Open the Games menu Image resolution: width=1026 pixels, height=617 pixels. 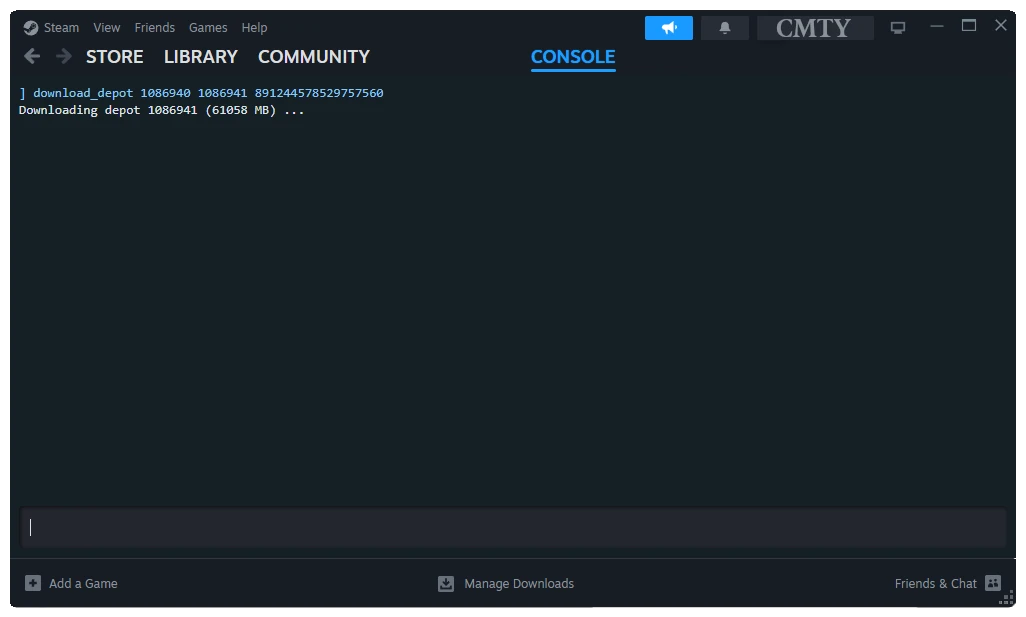208,27
